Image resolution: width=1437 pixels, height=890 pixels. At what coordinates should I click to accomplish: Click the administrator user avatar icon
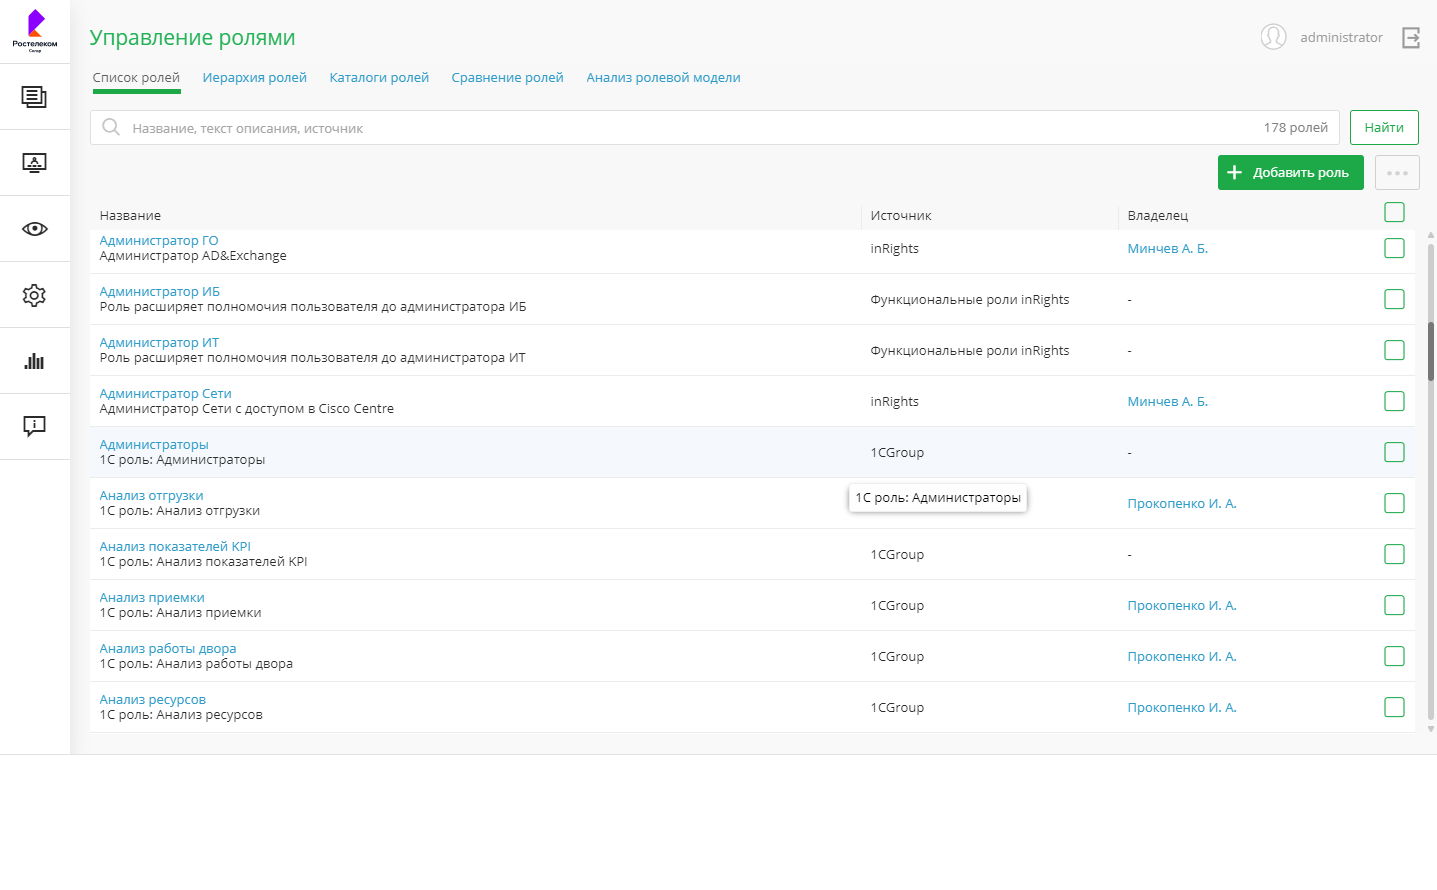(1273, 37)
